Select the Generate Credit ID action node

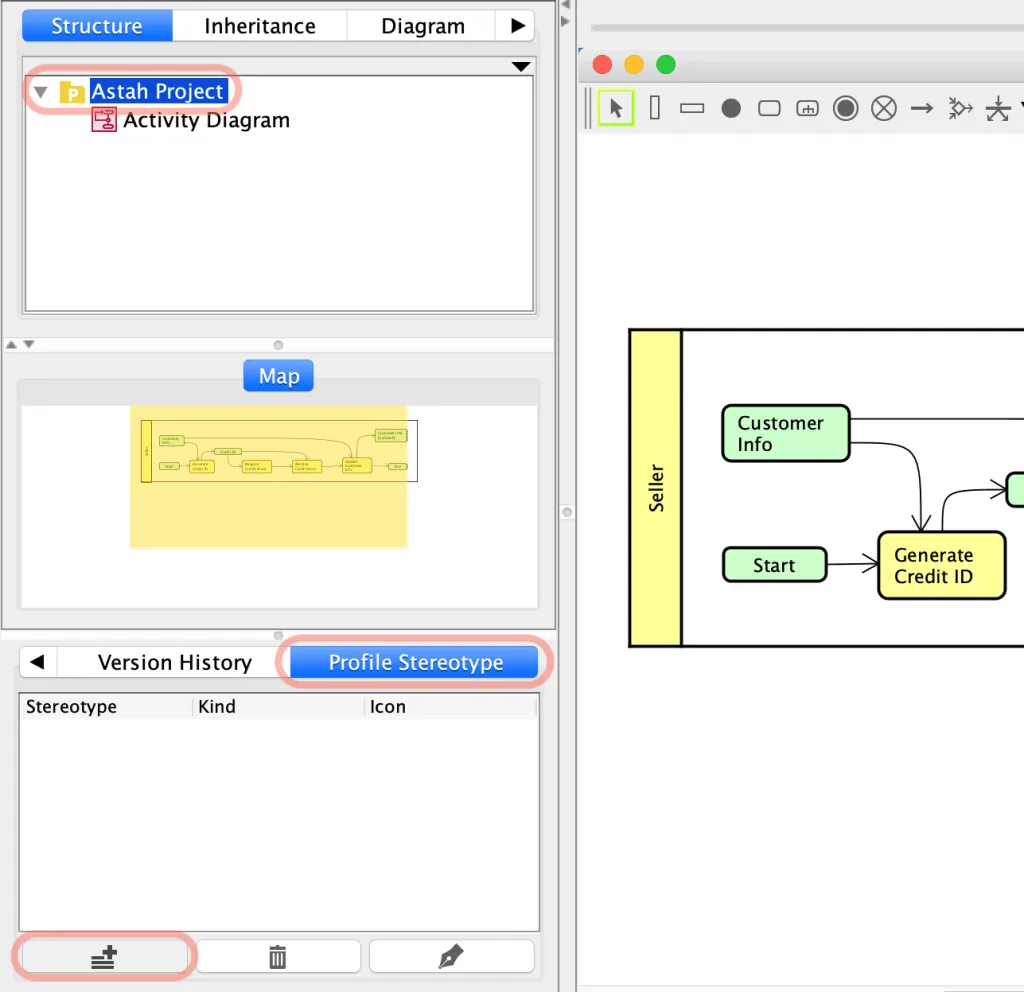point(941,566)
